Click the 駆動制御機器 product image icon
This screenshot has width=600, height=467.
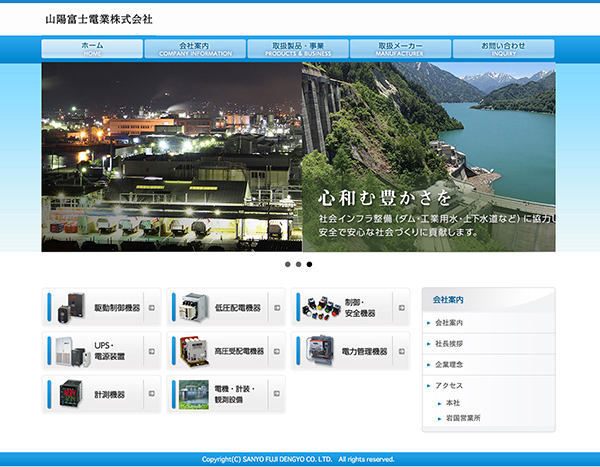pos(70,307)
